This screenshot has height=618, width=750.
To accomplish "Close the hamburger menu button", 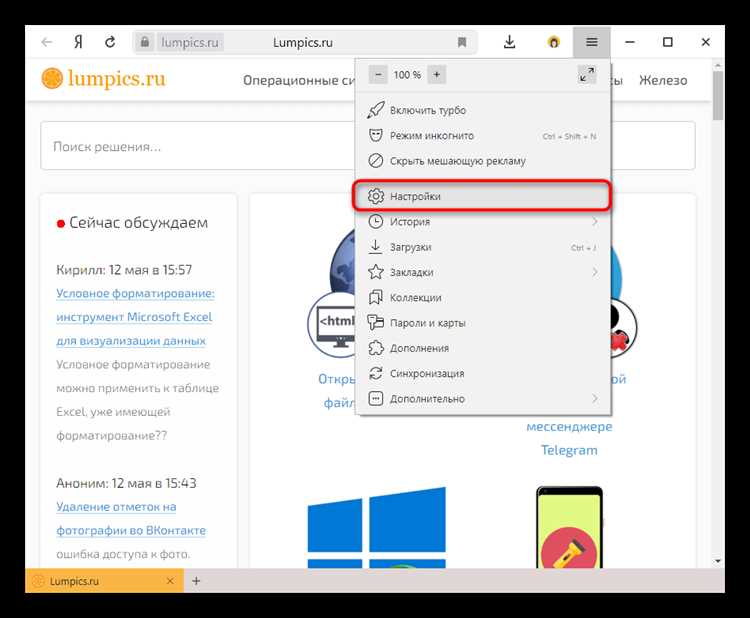I will [592, 42].
